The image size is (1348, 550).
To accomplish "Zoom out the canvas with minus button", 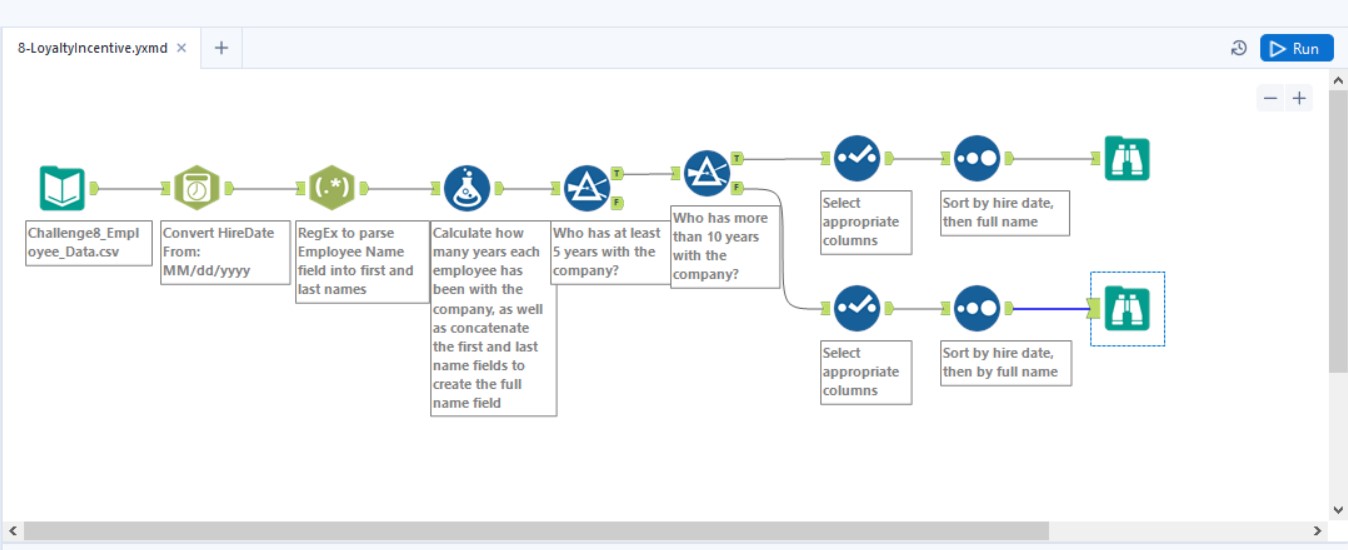I will tap(1270, 98).
